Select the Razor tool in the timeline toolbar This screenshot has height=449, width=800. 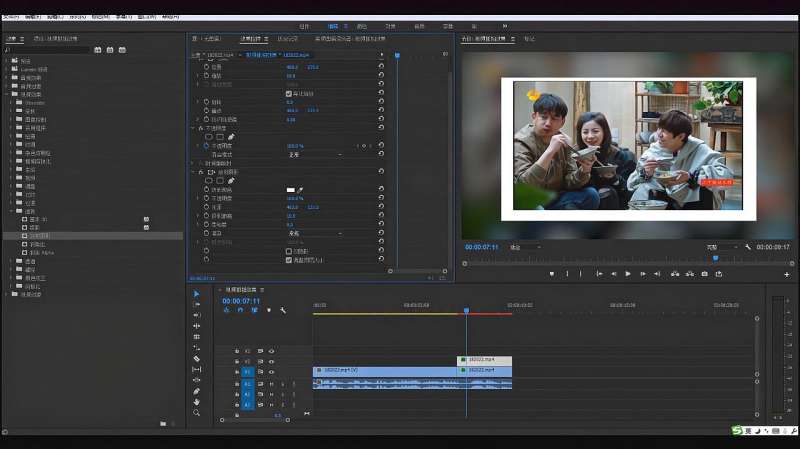tap(197, 358)
